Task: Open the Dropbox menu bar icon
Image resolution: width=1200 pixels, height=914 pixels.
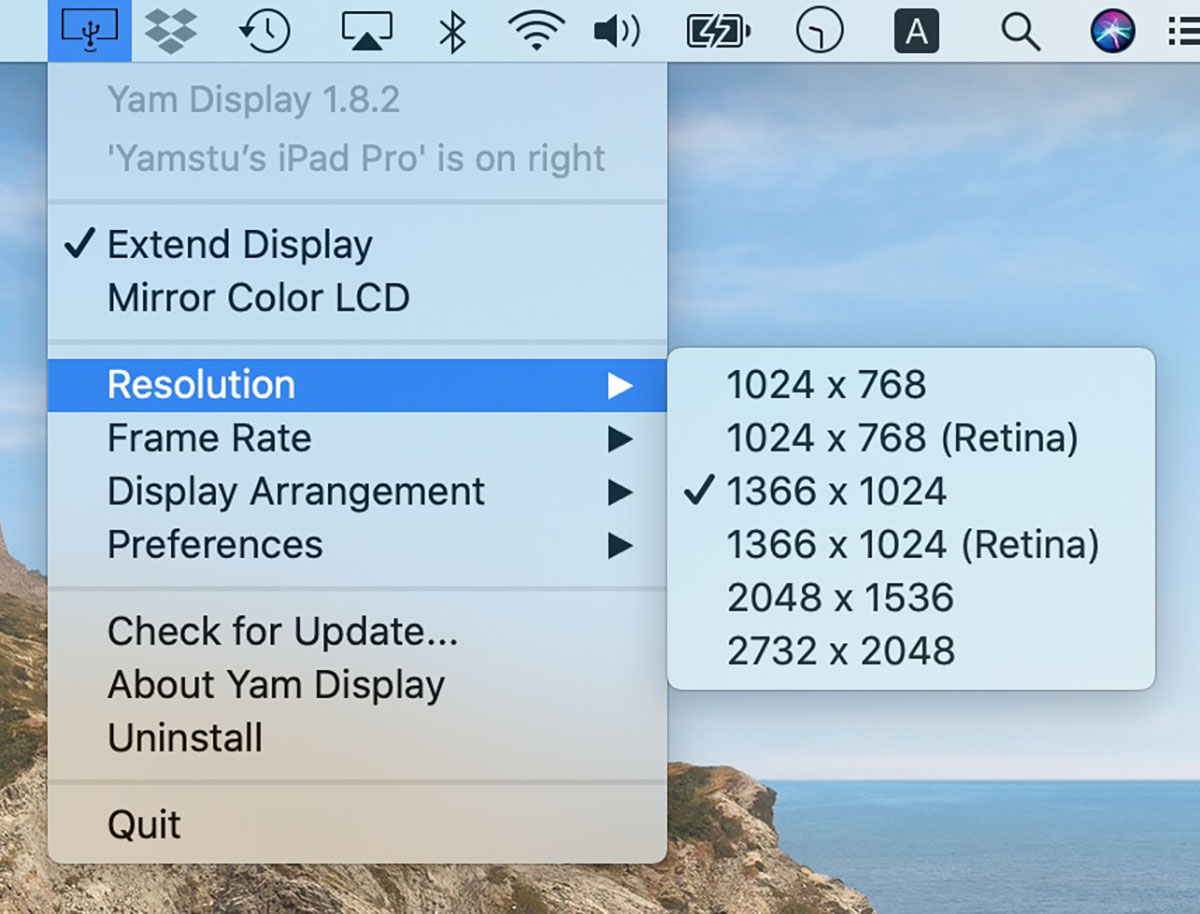Action: [x=170, y=30]
